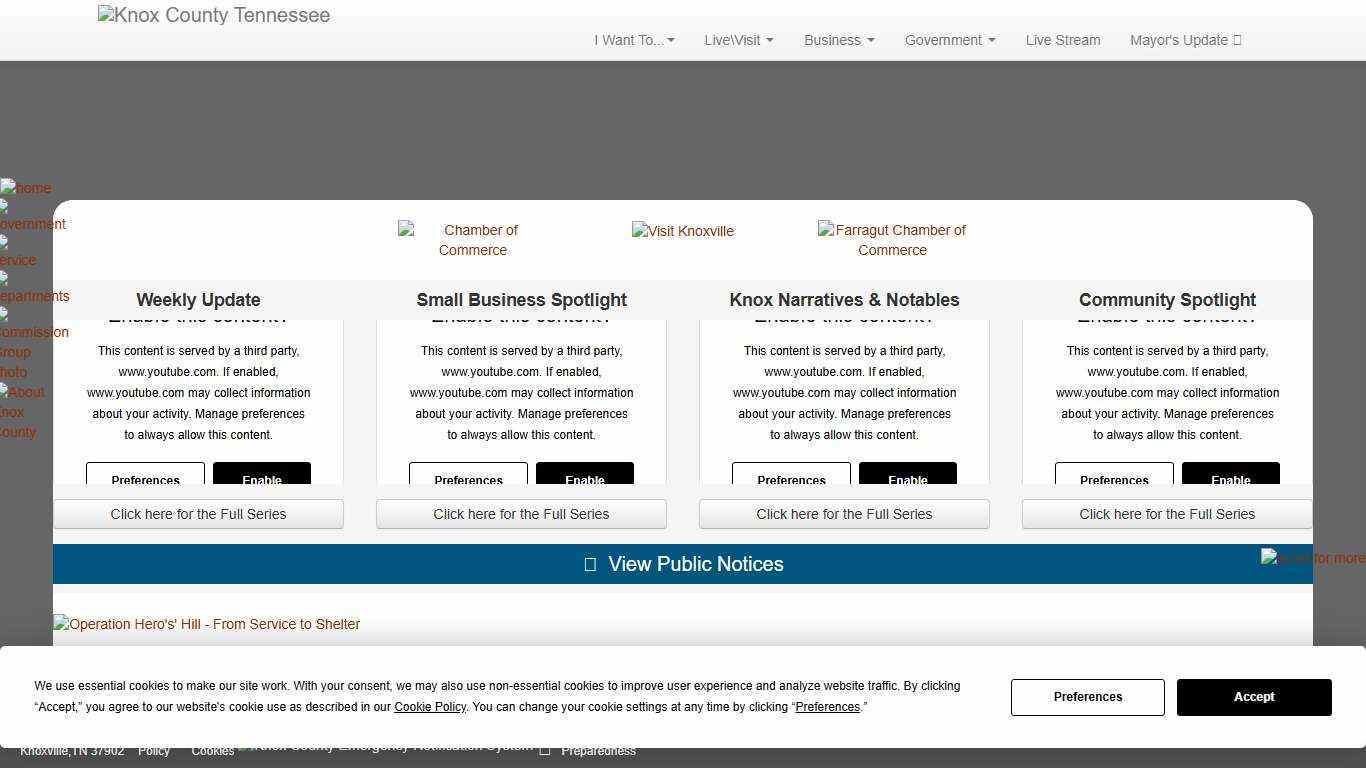Screen dimensions: 1366x768
Task: Expand the Live\Visit dropdown menu
Action: (x=738, y=40)
